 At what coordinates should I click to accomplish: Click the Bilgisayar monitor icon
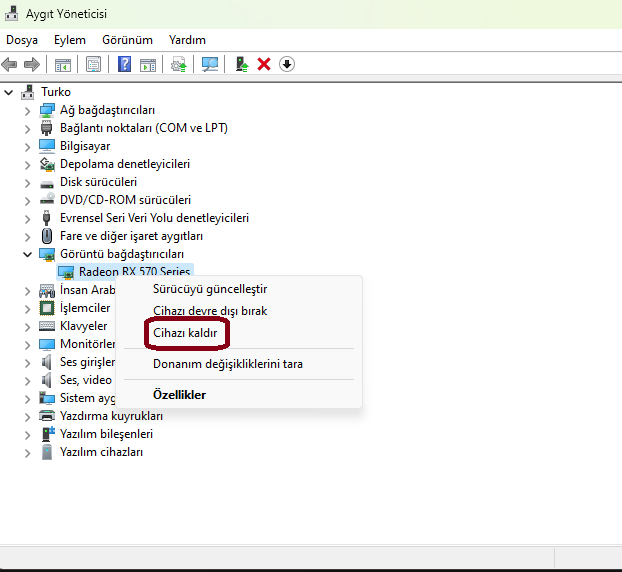coord(47,146)
